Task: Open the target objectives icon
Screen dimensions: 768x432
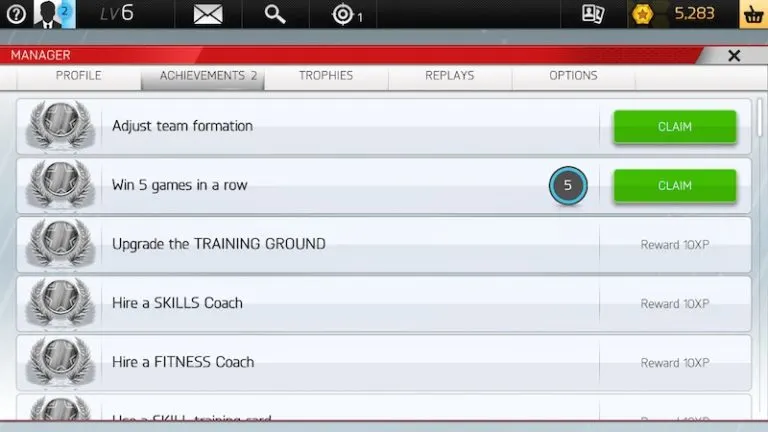Action: (345, 14)
